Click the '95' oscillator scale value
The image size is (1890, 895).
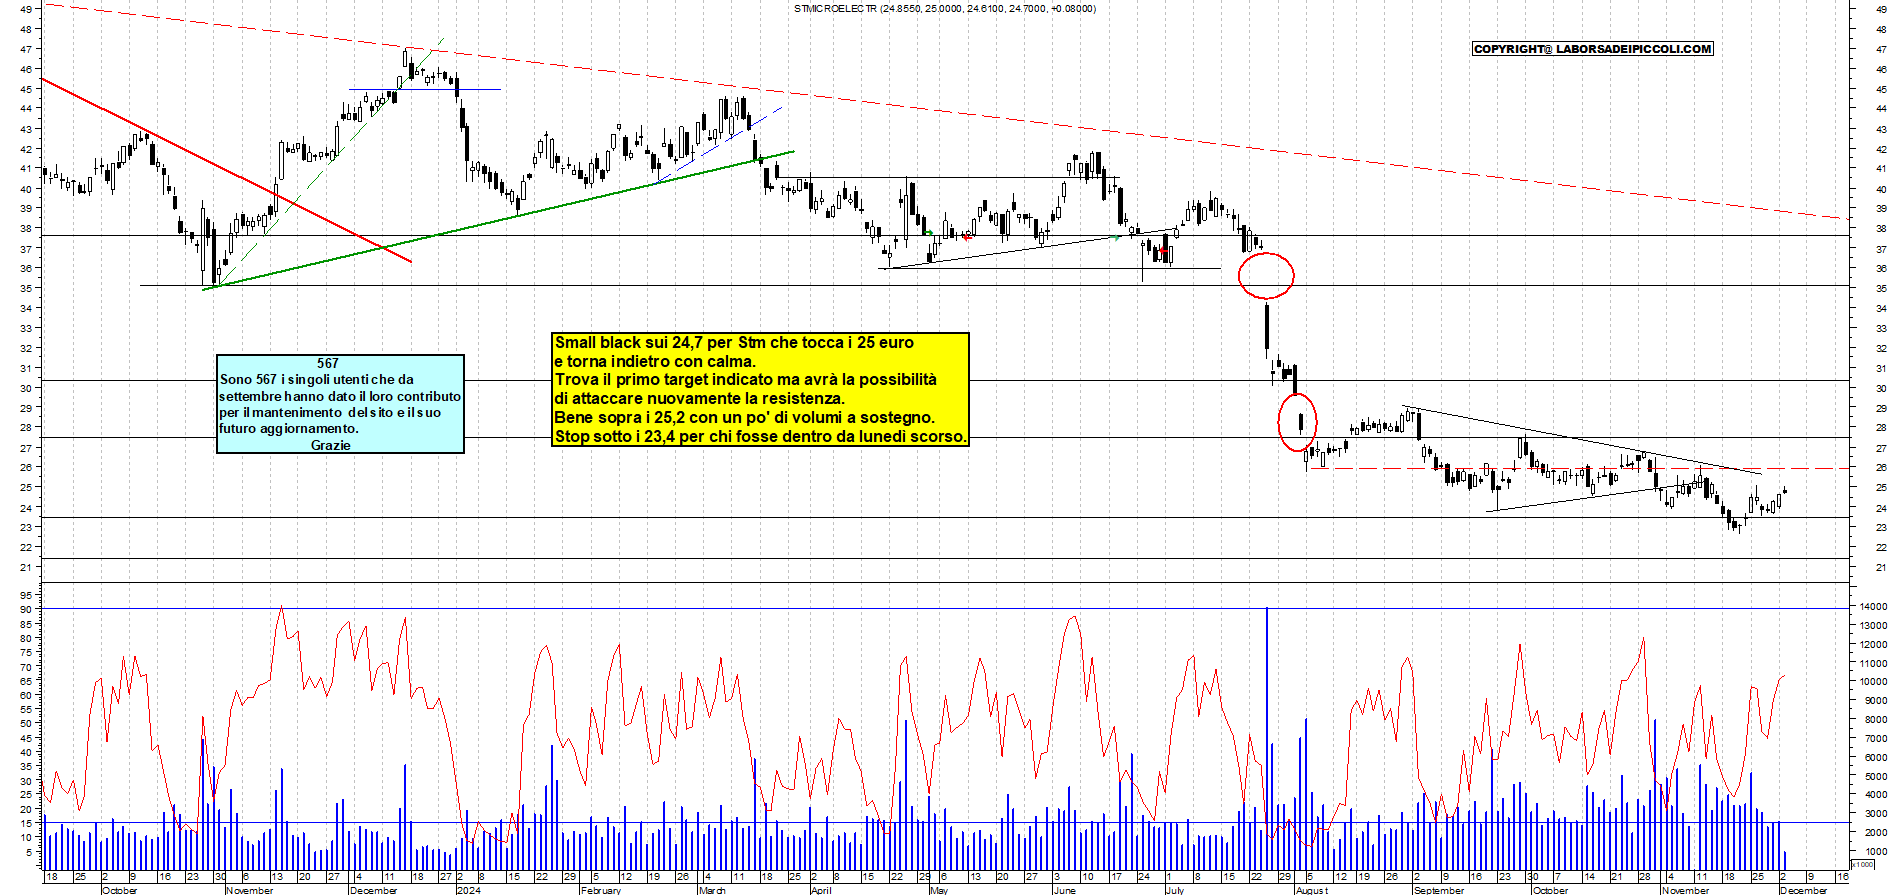click(26, 594)
